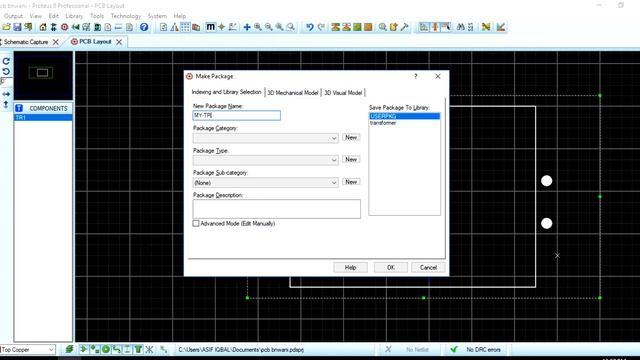This screenshot has width=640, height=360.
Task: Click the dialog question mark help button
Action: pyautogui.click(x=416, y=76)
